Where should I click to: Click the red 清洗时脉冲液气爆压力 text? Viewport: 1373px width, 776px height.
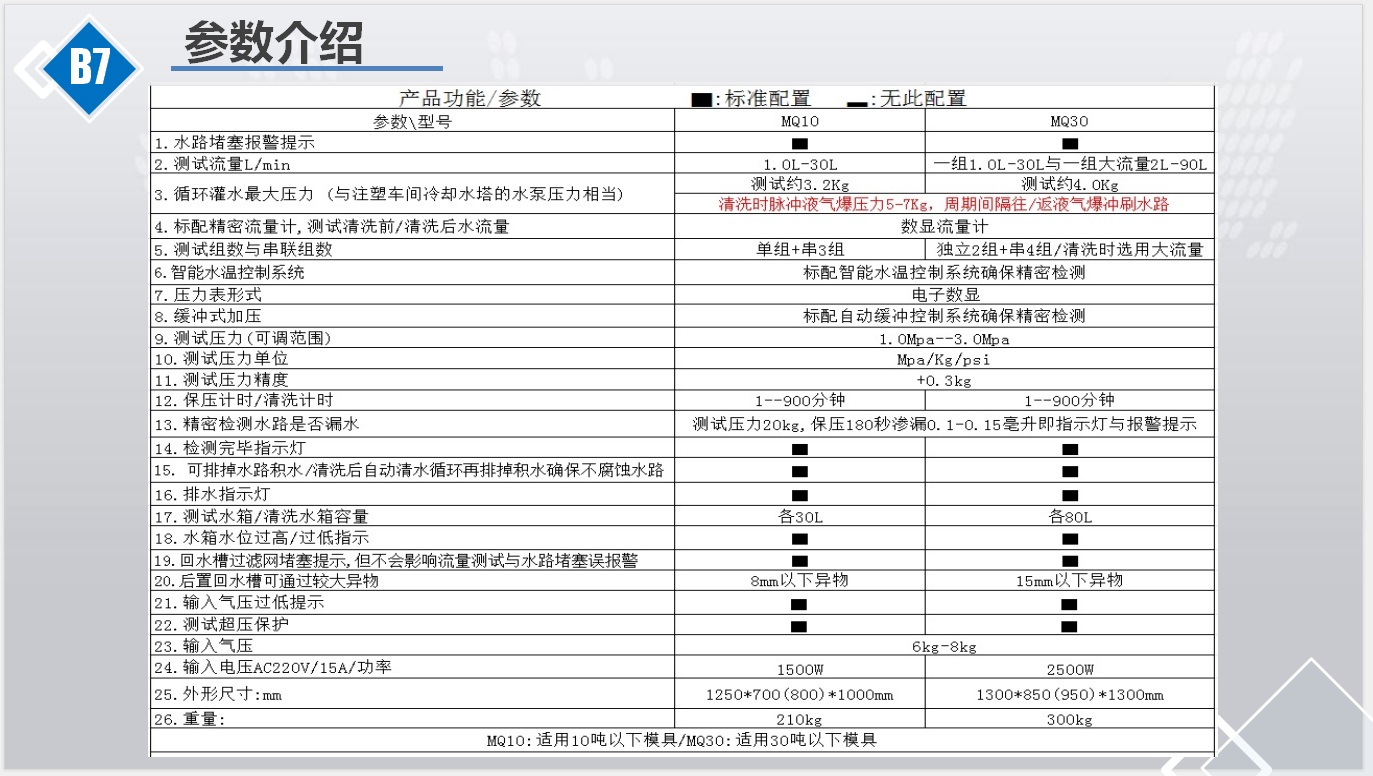(x=943, y=204)
